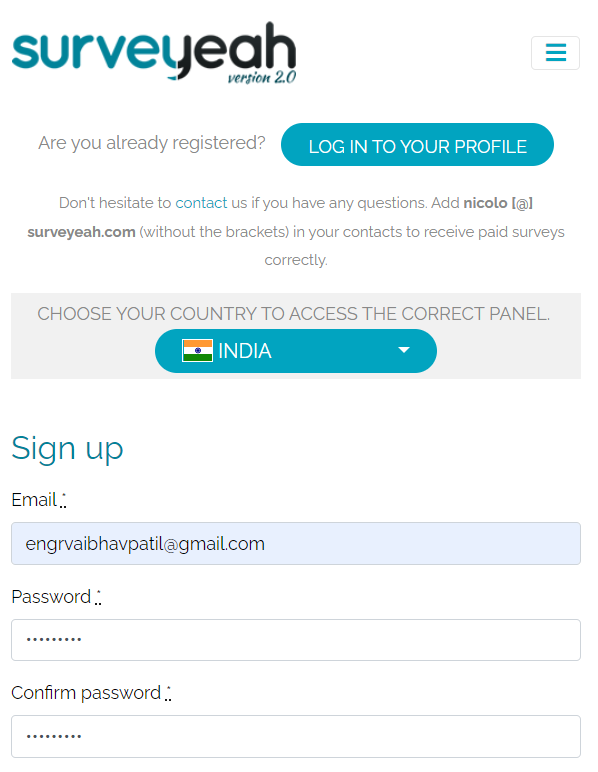598x772 pixels.
Task: Click the Email input field
Action: click(296, 544)
